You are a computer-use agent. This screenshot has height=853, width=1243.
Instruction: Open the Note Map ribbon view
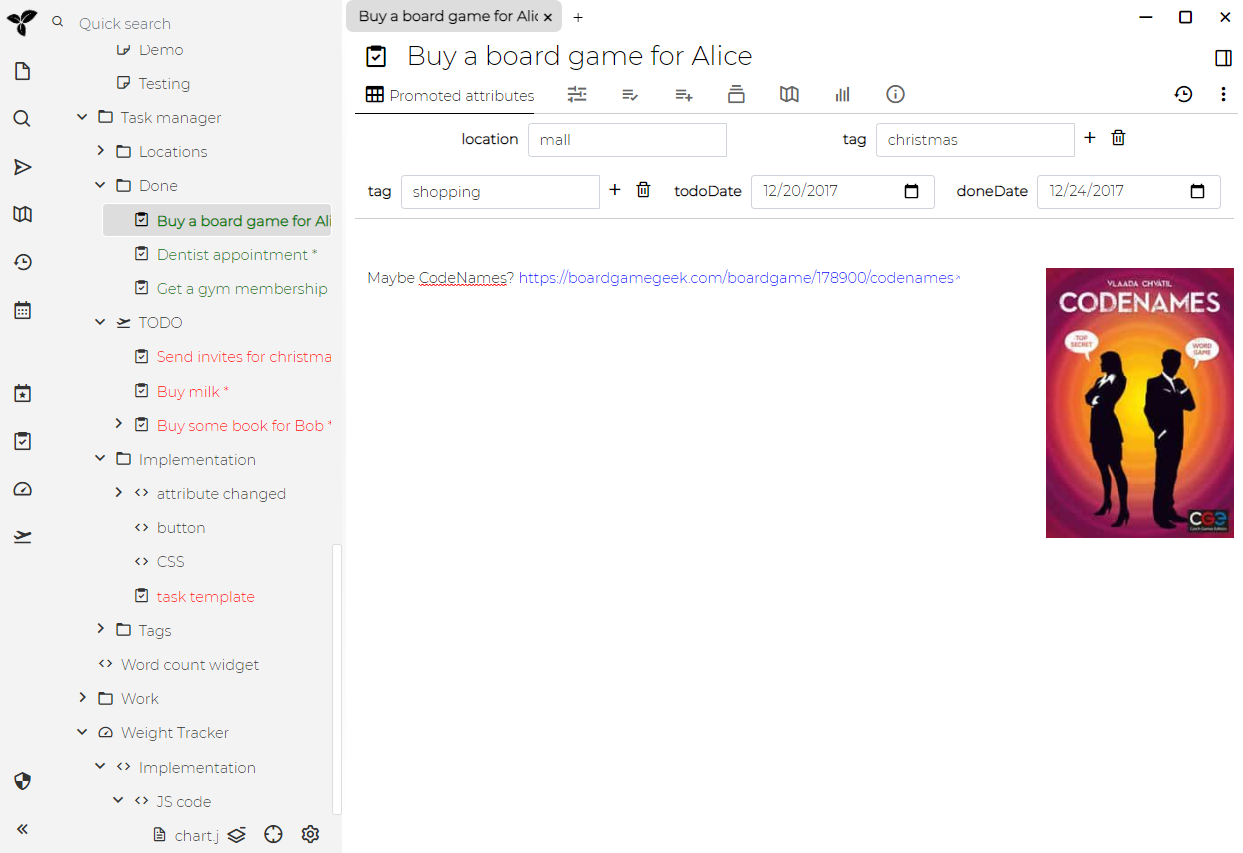(789, 94)
